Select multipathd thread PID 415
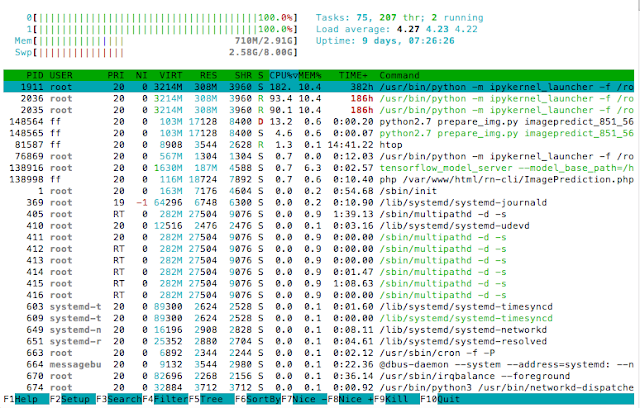The image size is (640, 408). 318,284
